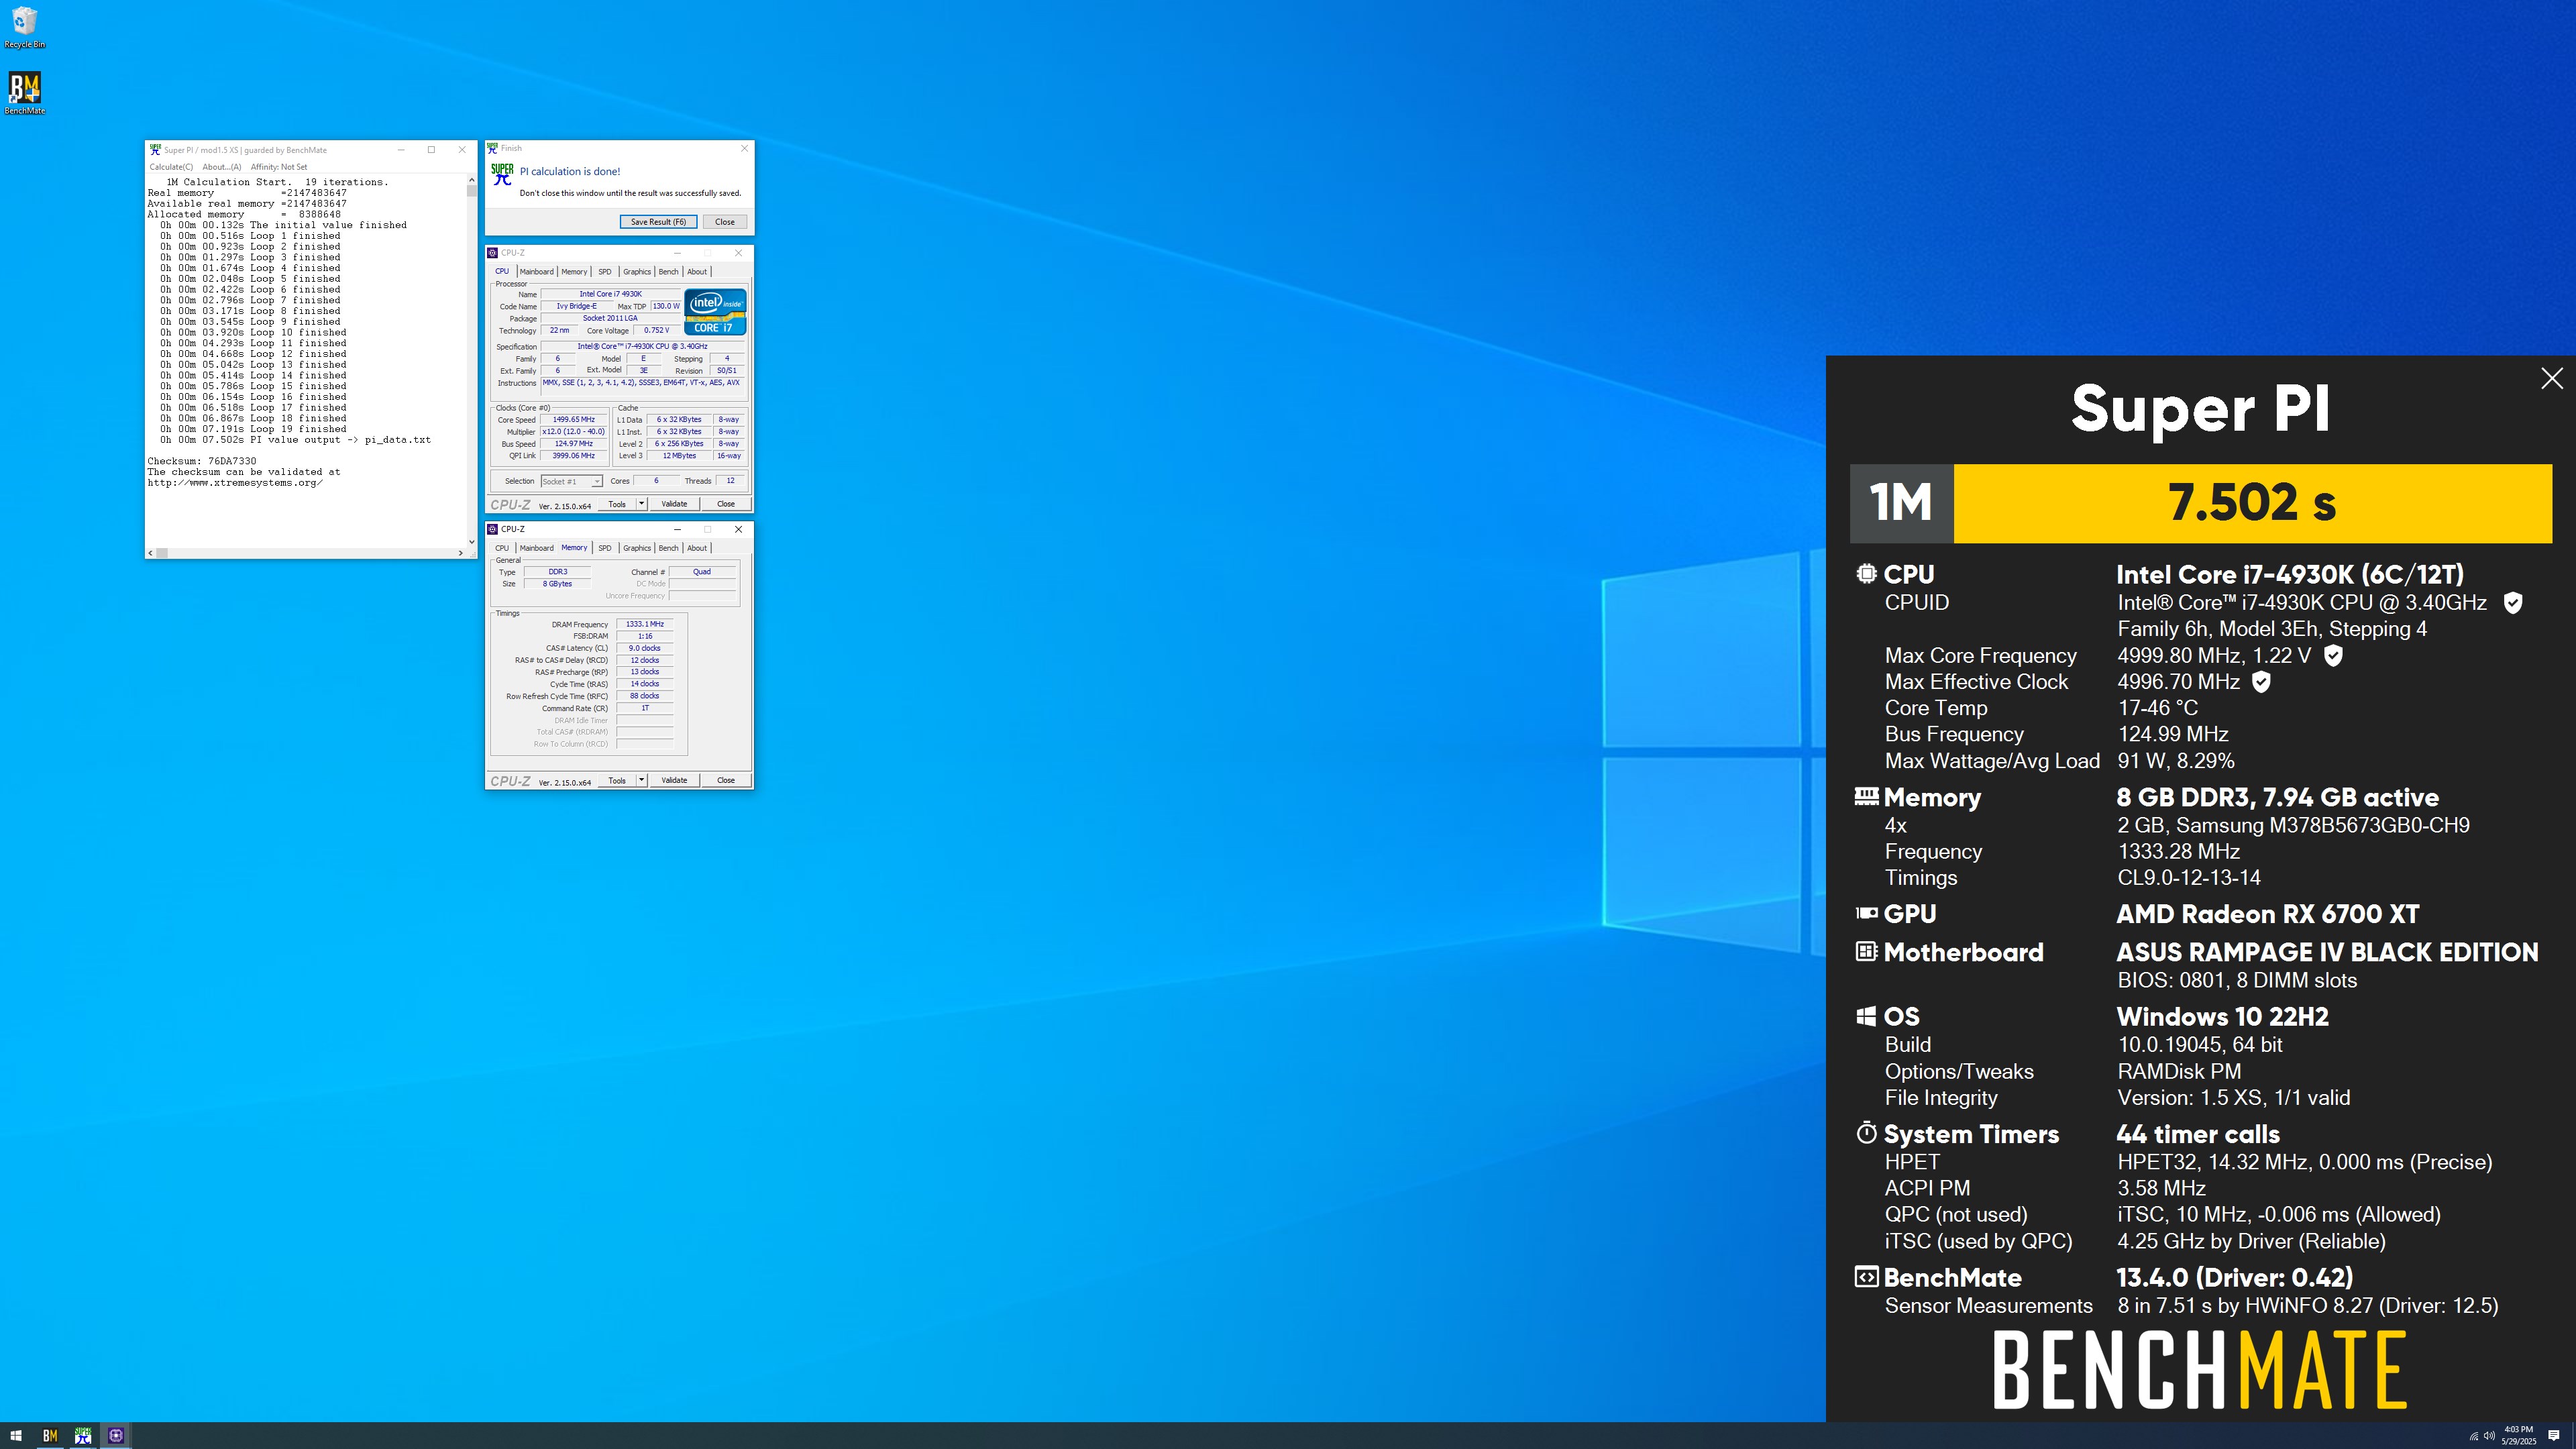Click the lower CPU-Z window title icon
Image resolution: width=2576 pixels, height=1449 pixels.
[493, 529]
